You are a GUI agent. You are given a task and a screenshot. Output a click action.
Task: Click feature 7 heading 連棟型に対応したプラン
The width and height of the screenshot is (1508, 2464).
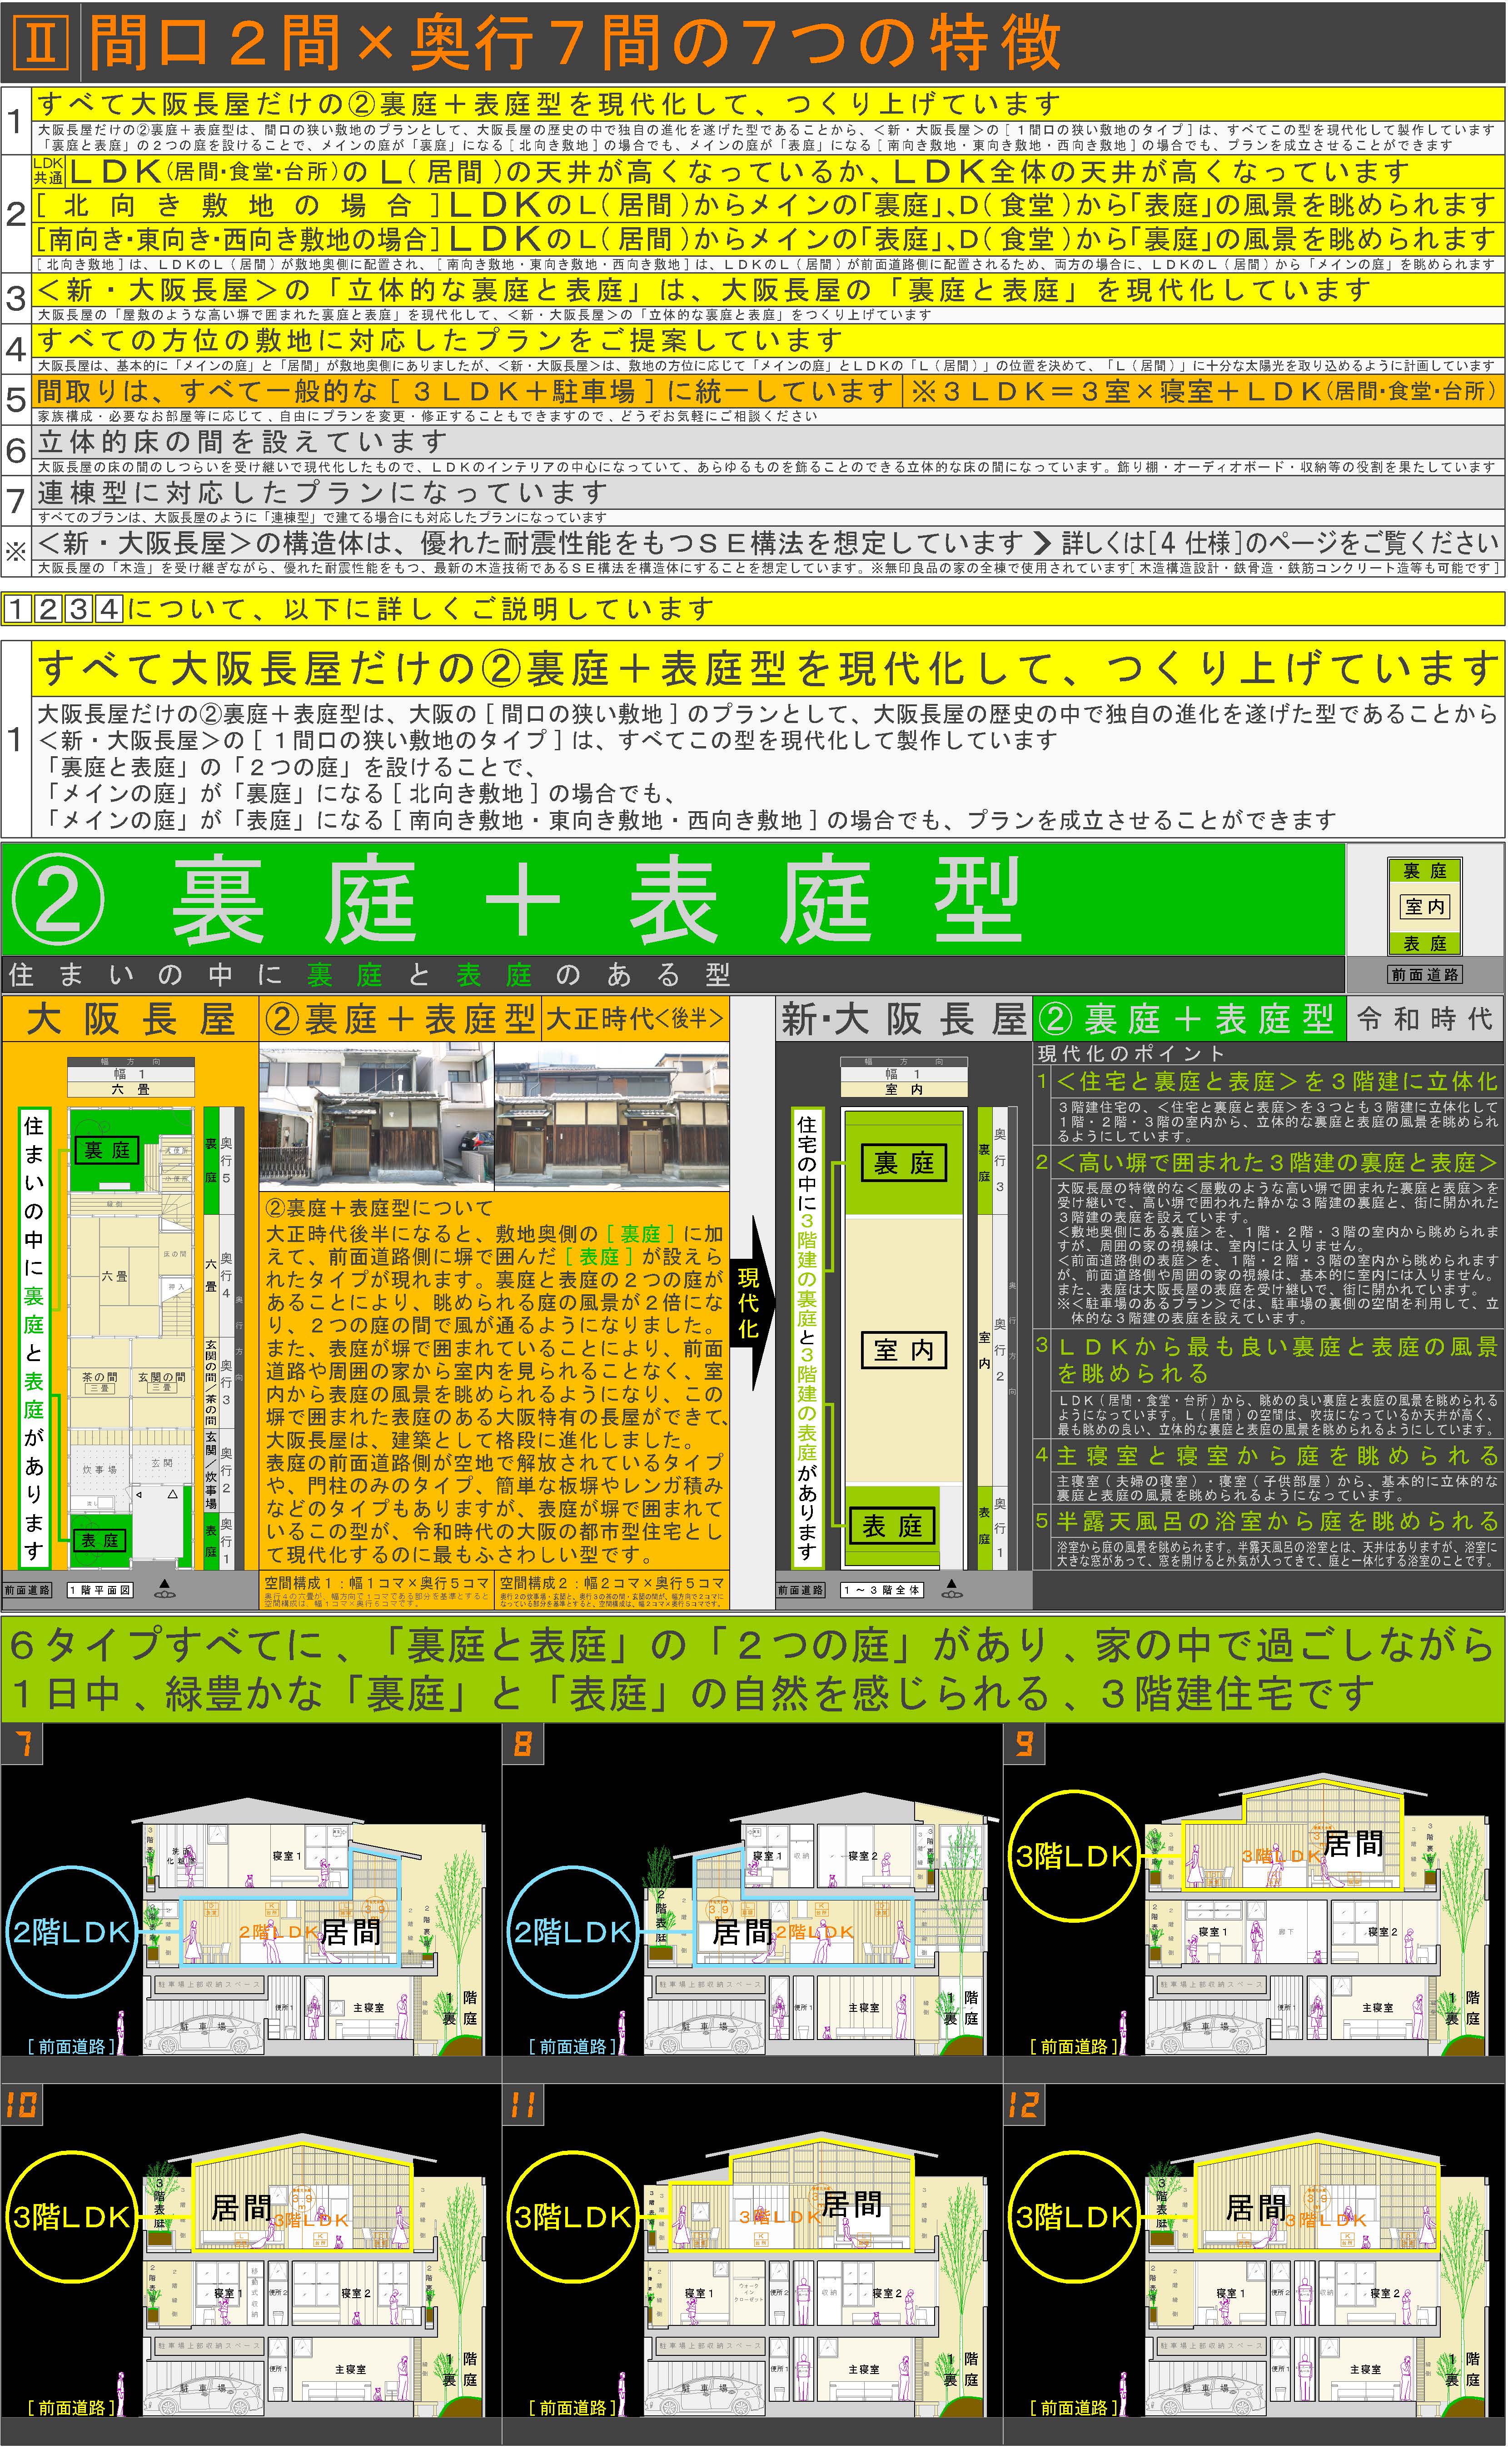[322, 492]
